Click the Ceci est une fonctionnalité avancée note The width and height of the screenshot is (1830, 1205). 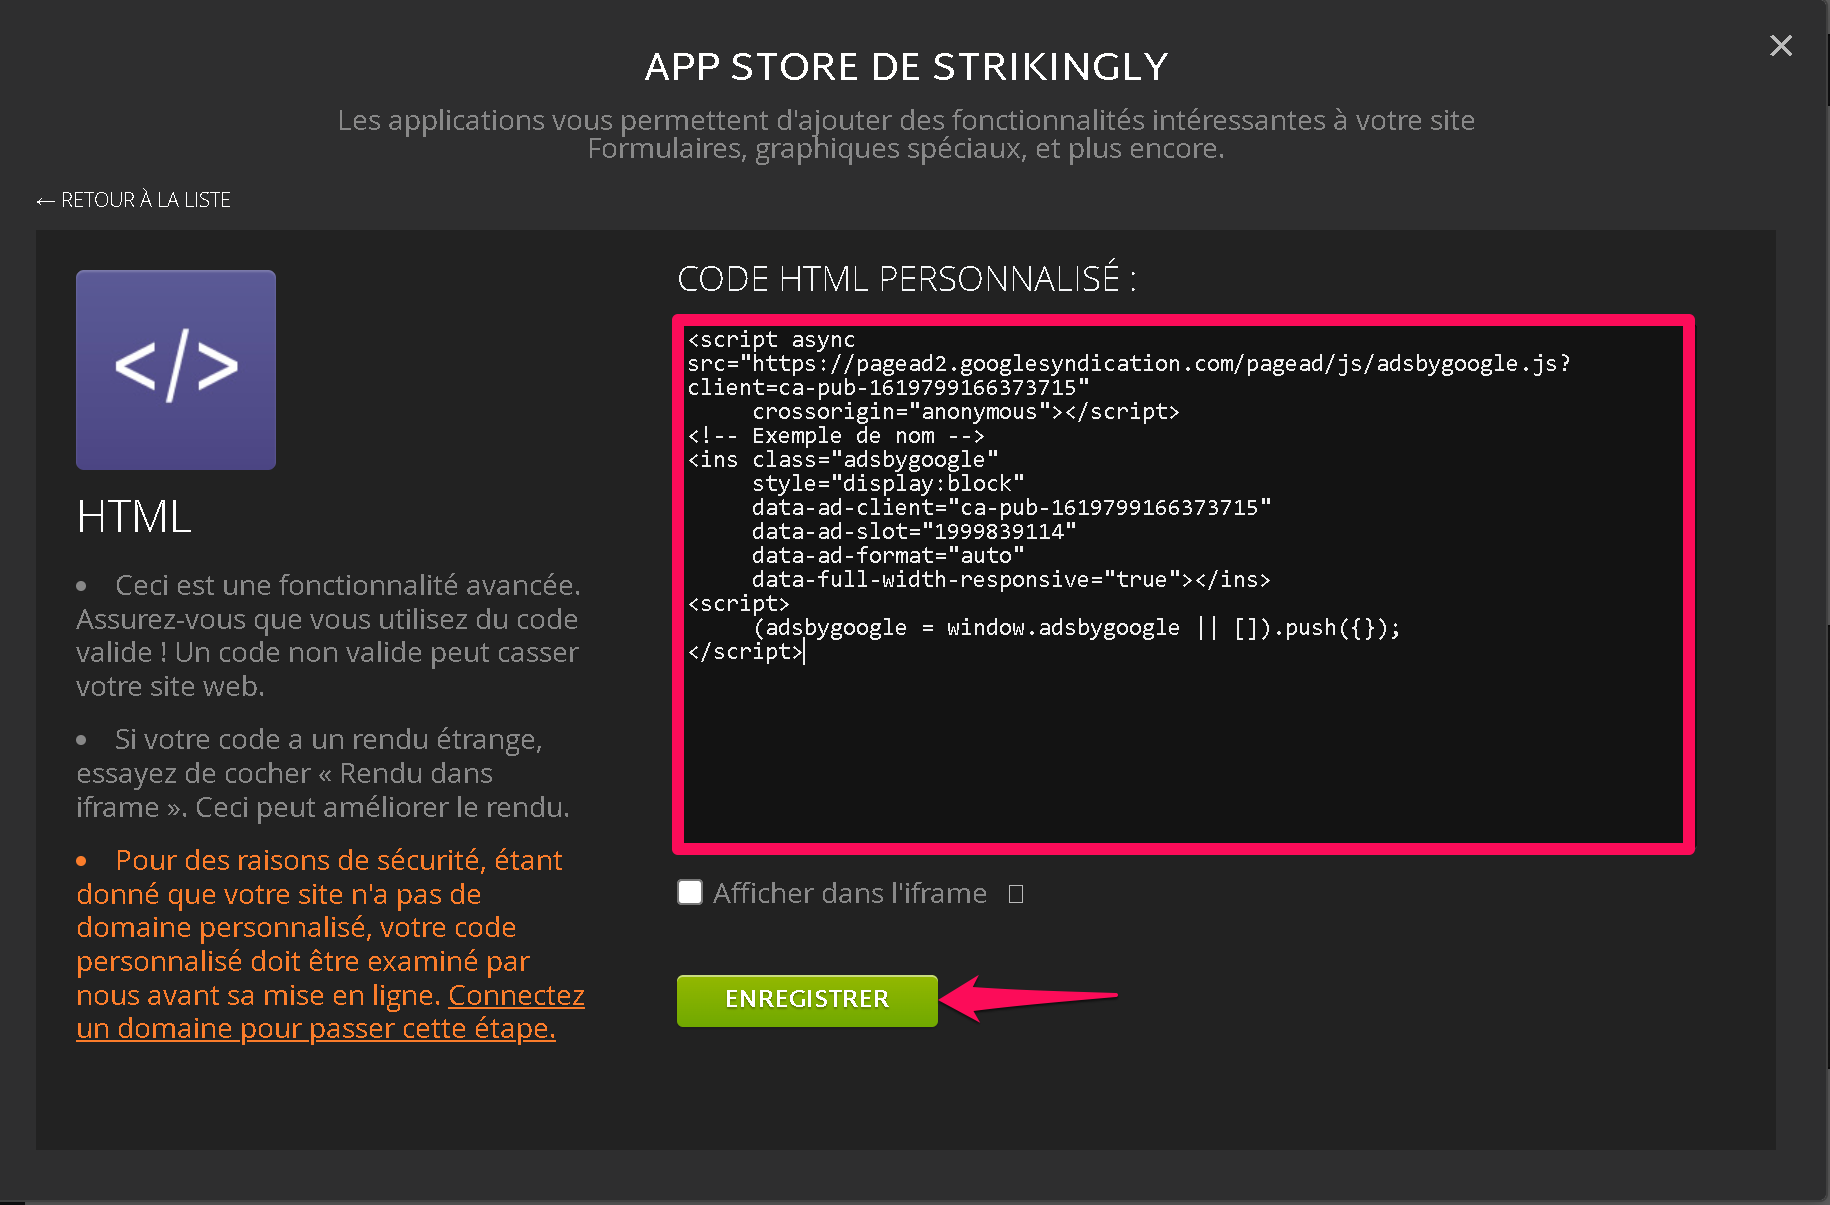(x=329, y=635)
